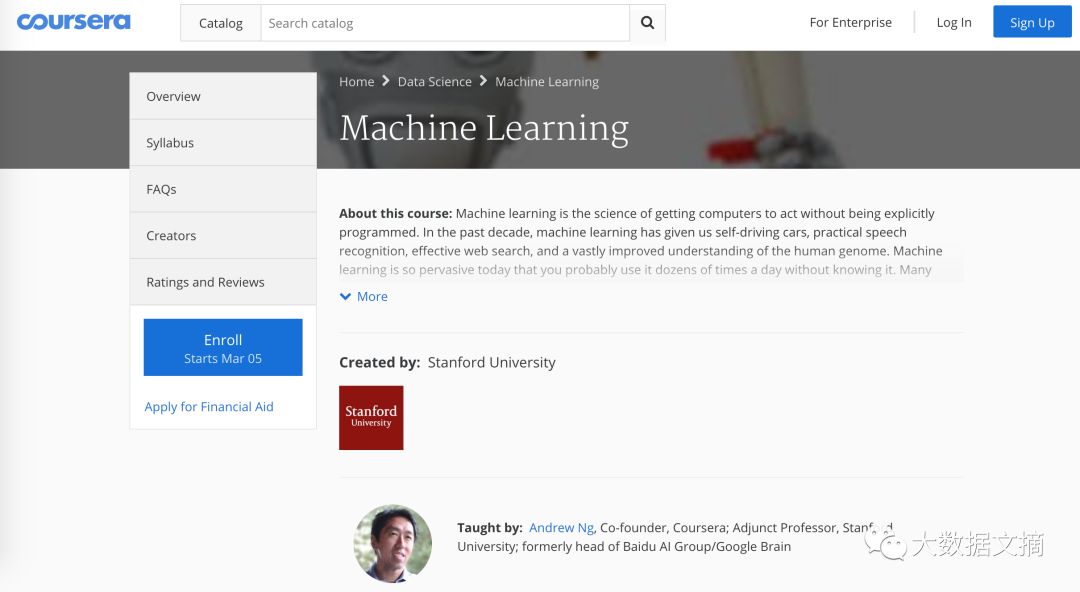Expand description with More
Image resolution: width=1080 pixels, height=592 pixels.
(364, 296)
